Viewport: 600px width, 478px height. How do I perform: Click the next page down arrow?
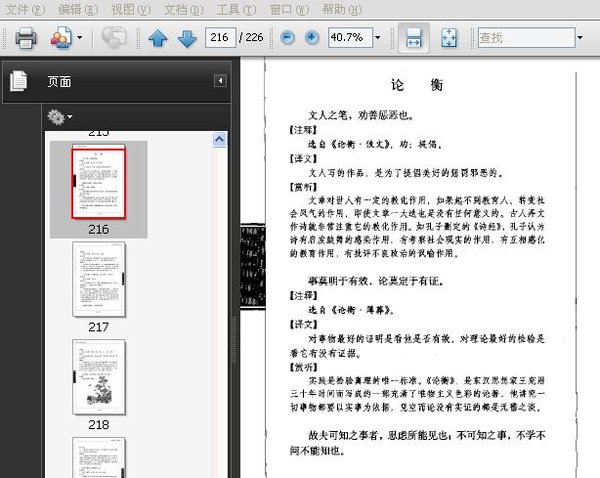186,39
